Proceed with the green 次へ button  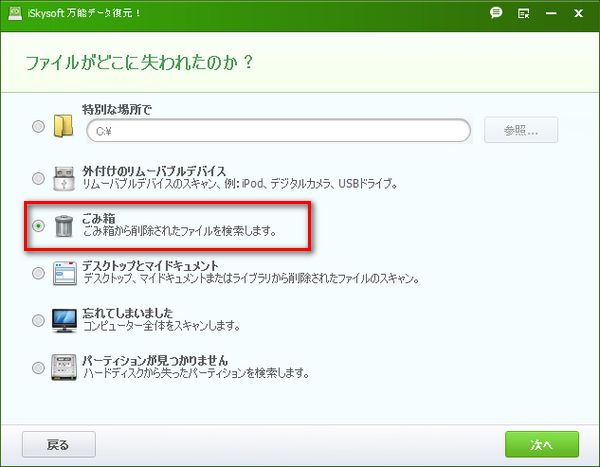(542, 444)
